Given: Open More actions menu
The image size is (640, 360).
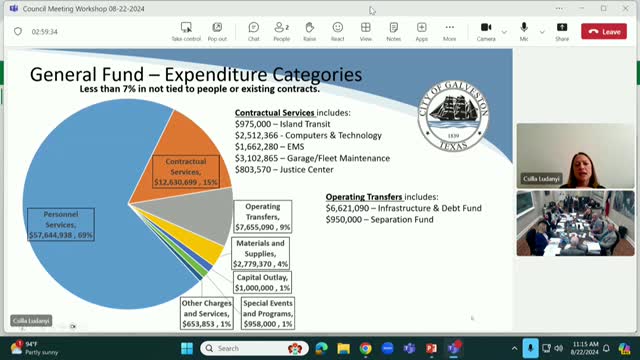Looking at the screenshot, I should (x=449, y=32).
